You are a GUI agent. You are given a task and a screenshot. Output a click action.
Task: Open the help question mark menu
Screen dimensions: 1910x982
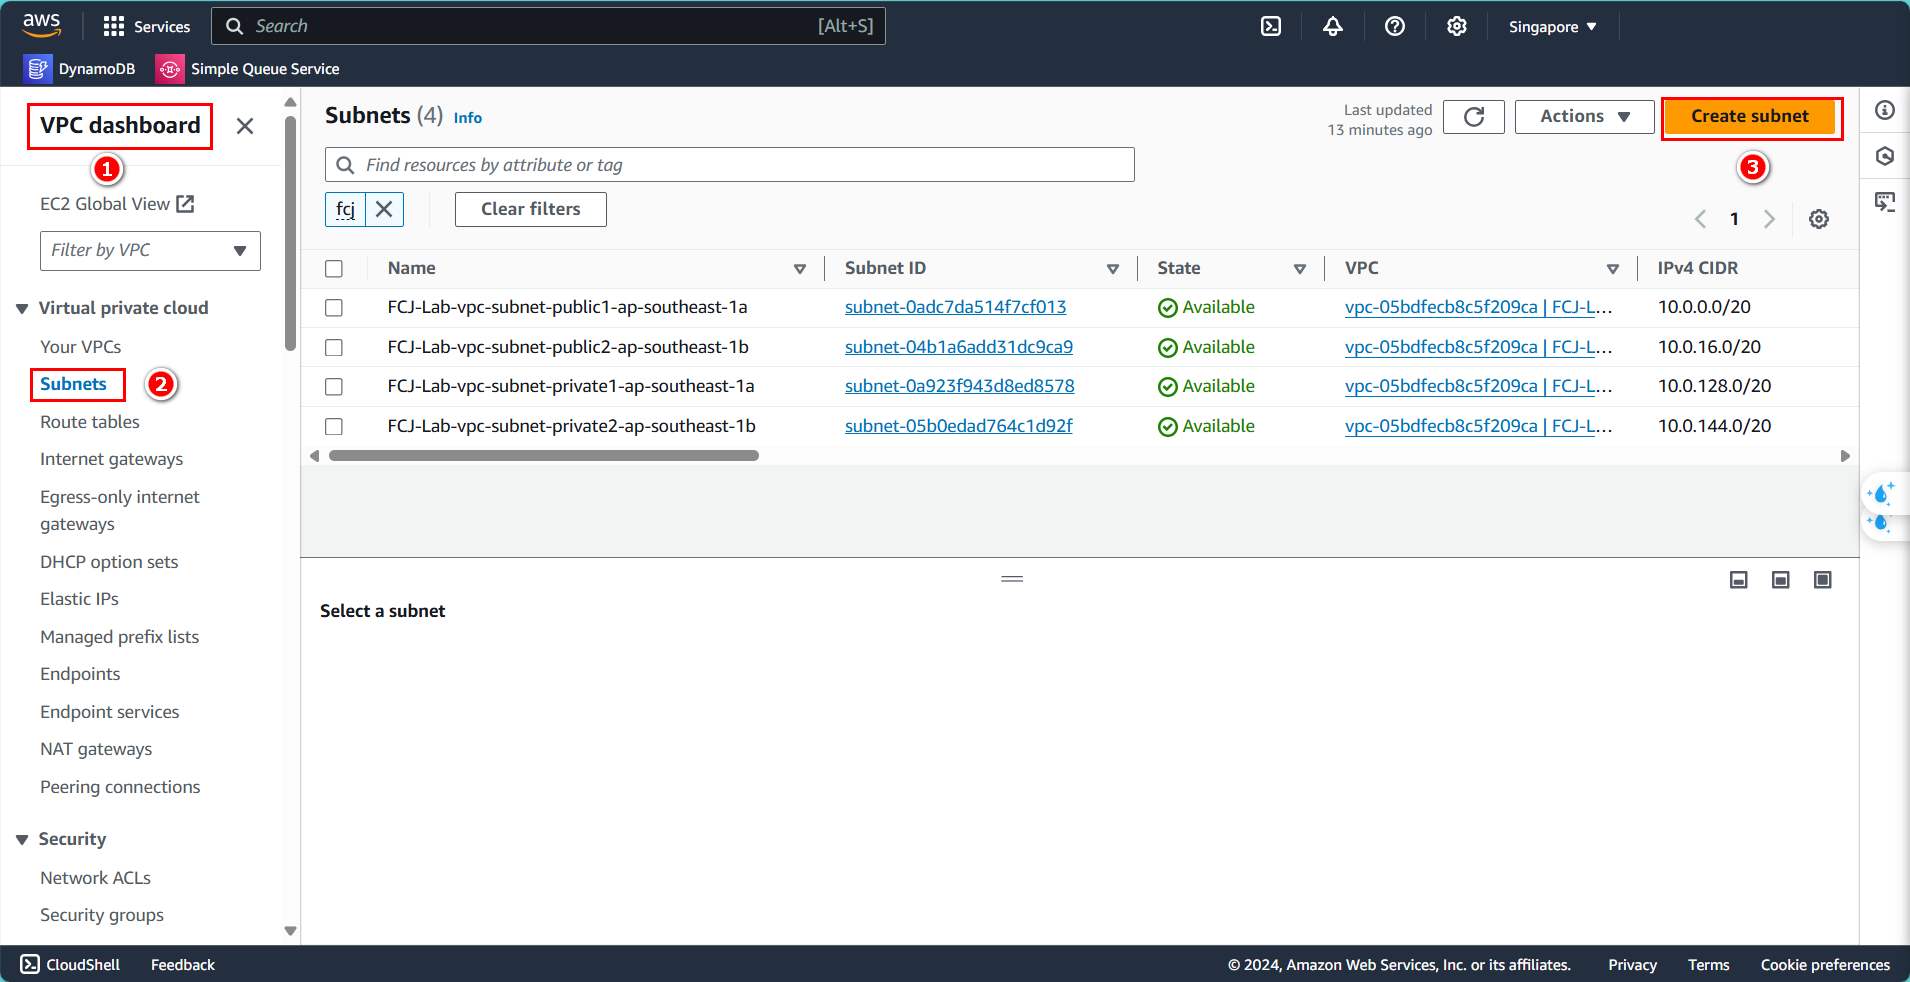[x=1395, y=26]
